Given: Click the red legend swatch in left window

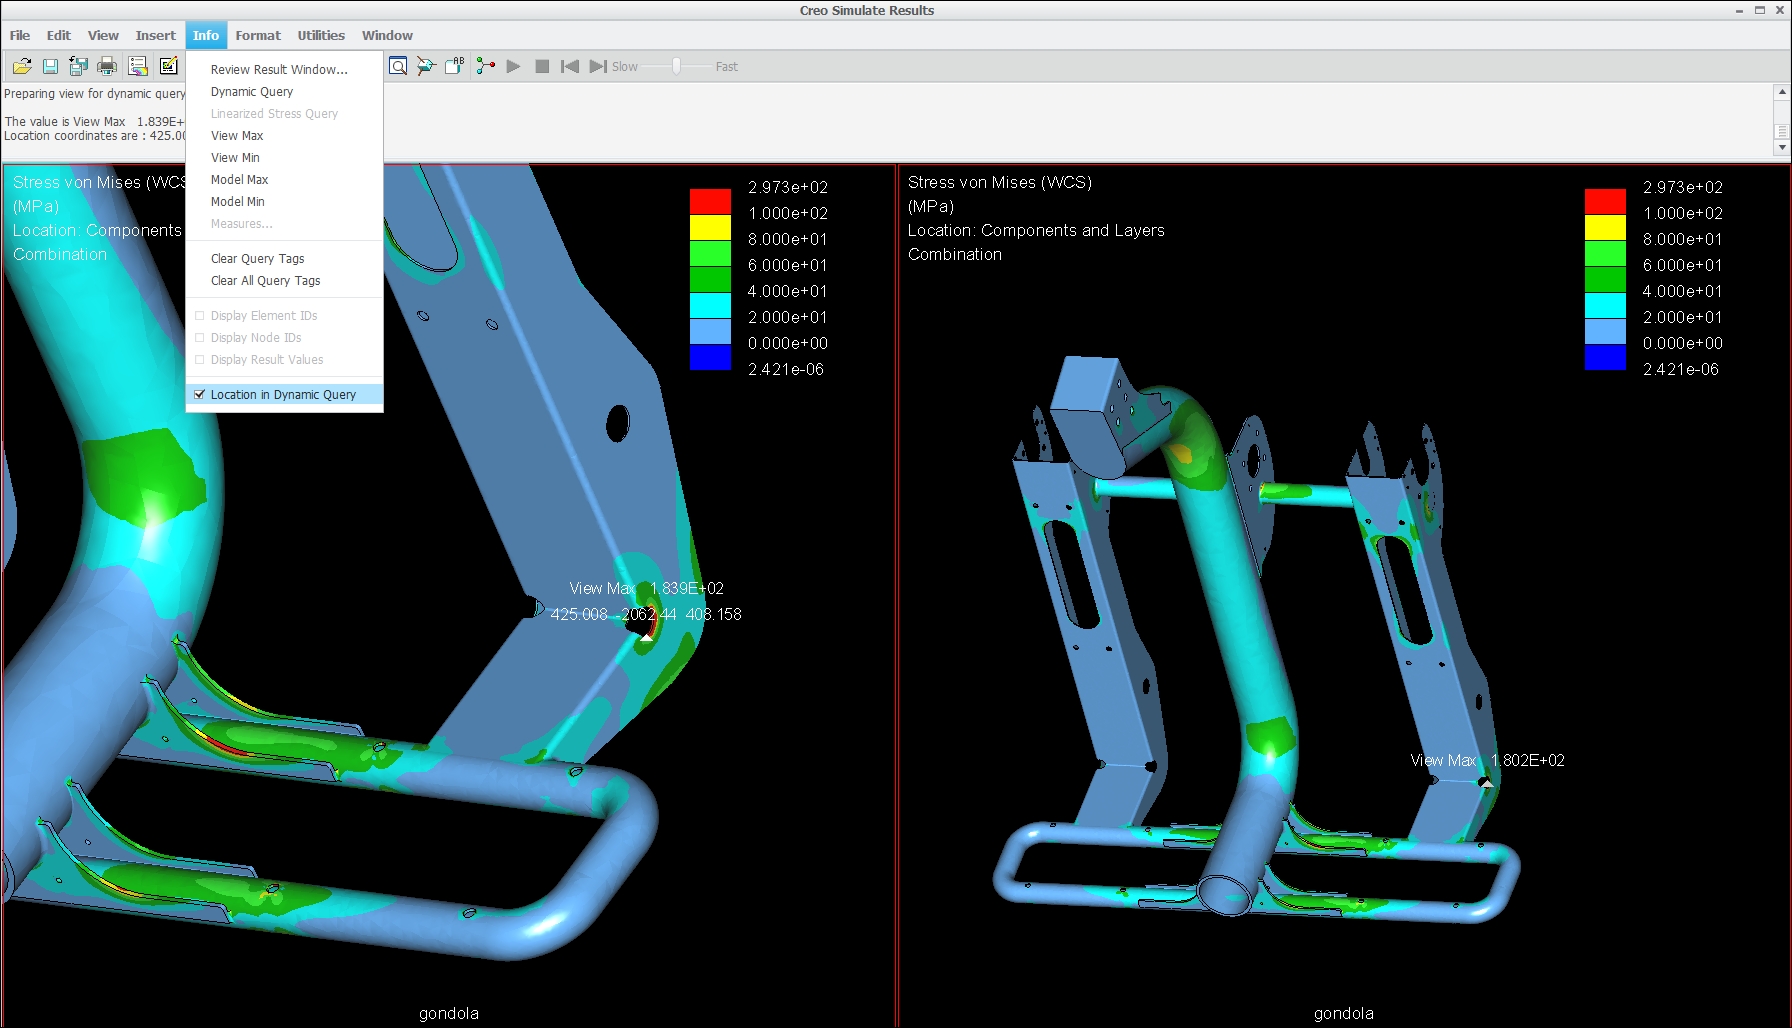Looking at the screenshot, I should coord(710,201).
